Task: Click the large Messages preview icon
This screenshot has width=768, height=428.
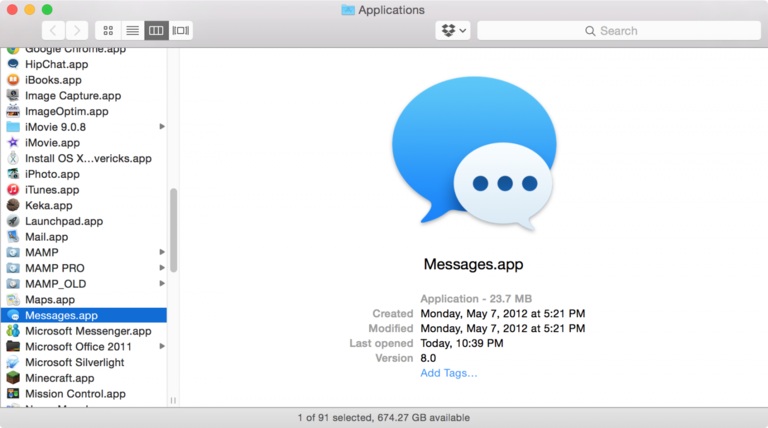Action: [x=474, y=153]
